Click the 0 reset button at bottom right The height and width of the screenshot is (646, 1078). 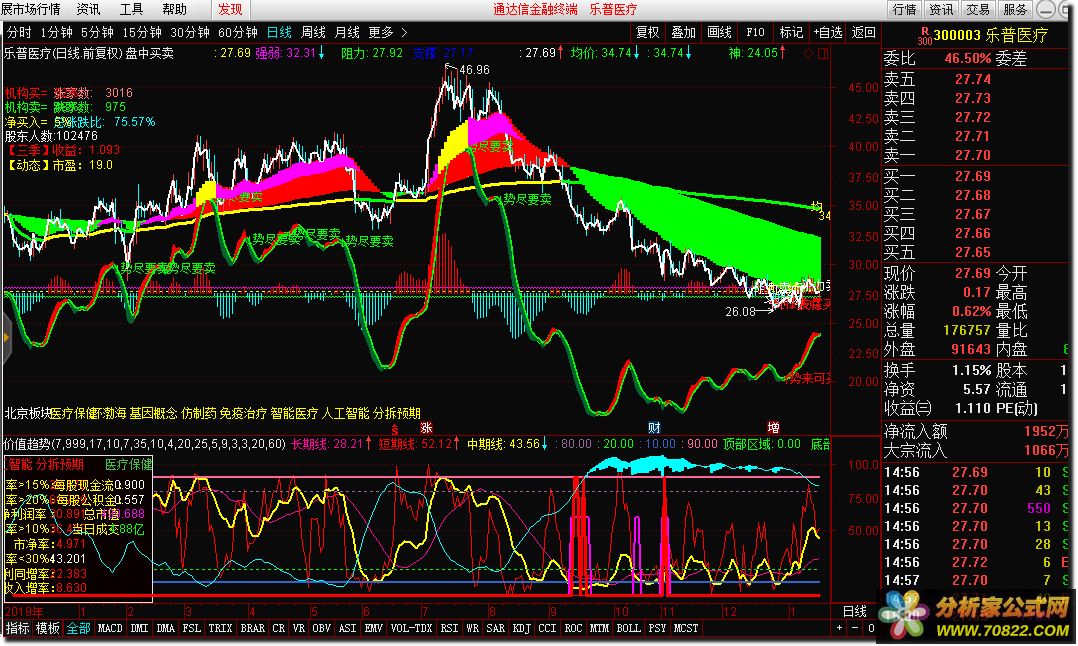point(870,628)
